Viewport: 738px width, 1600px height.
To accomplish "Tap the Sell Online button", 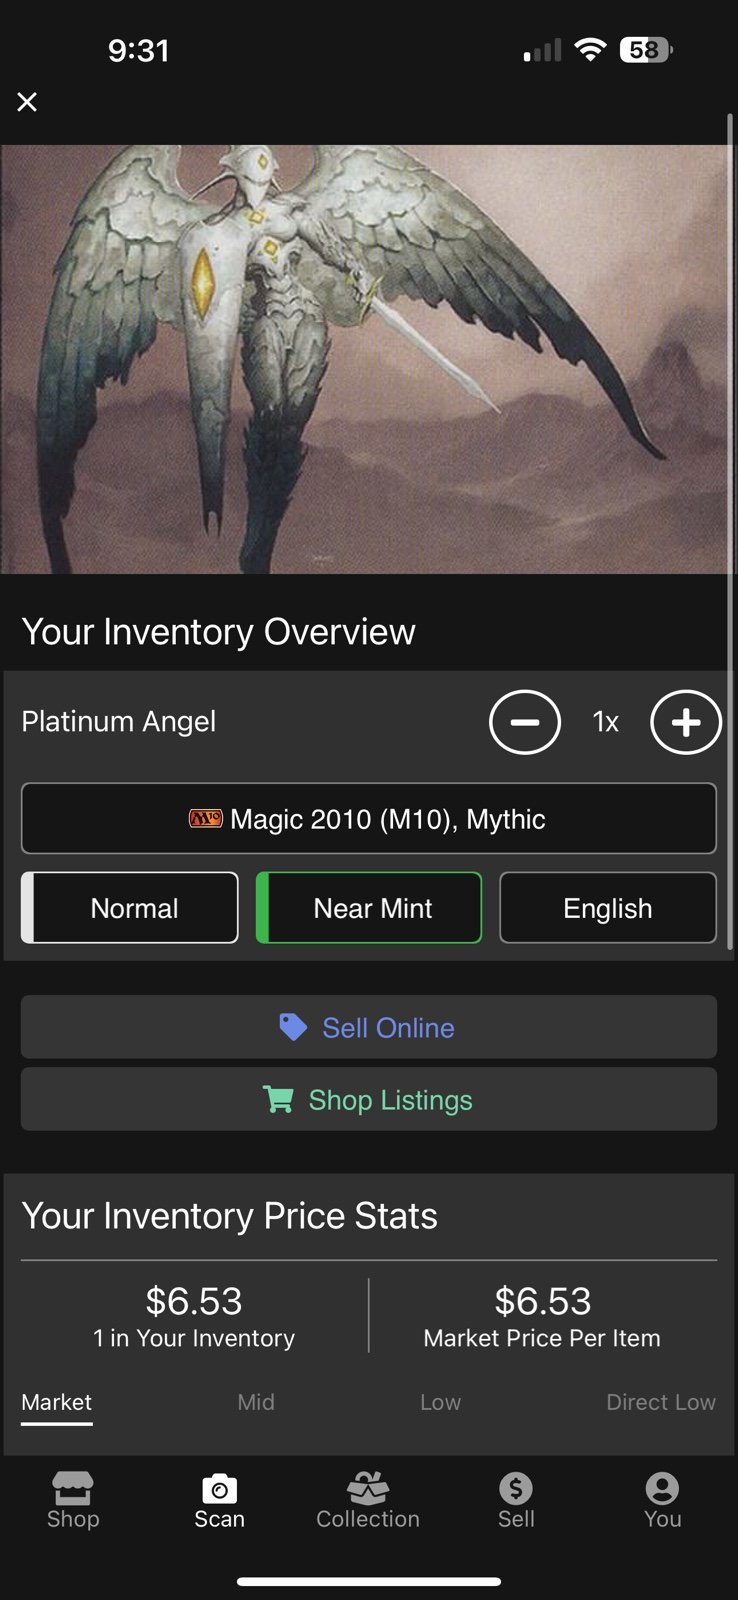I will click(x=369, y=1027).
